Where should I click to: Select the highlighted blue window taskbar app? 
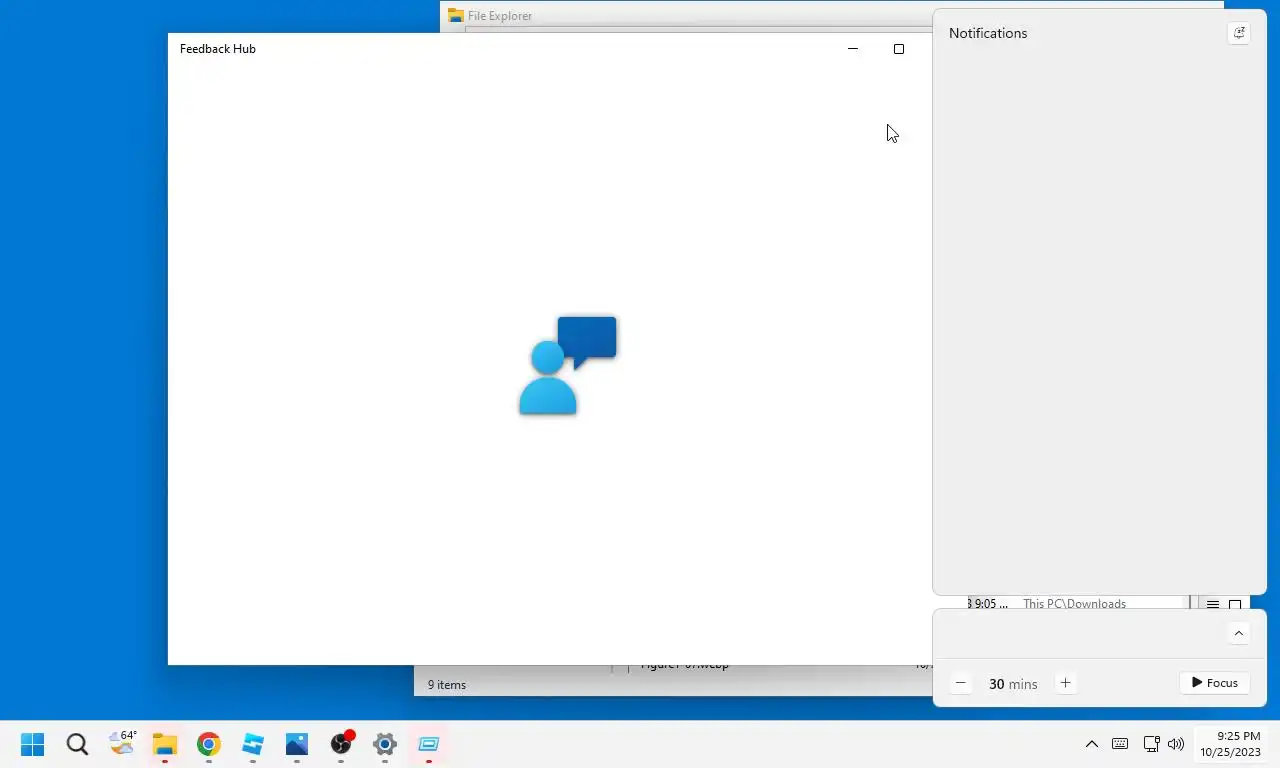(x=429, y=744)
